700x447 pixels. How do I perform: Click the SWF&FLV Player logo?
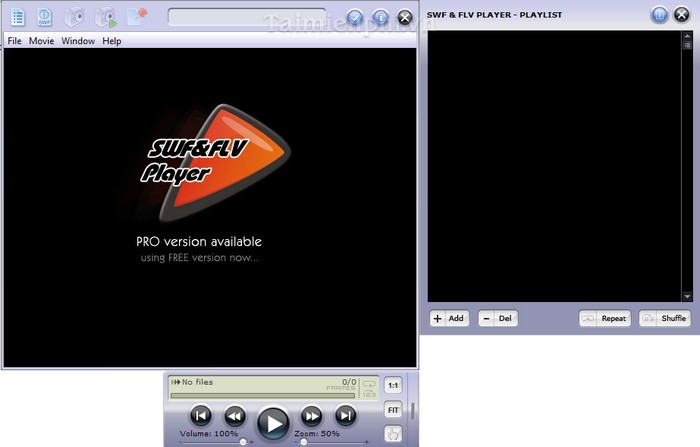tap(214, 163)
